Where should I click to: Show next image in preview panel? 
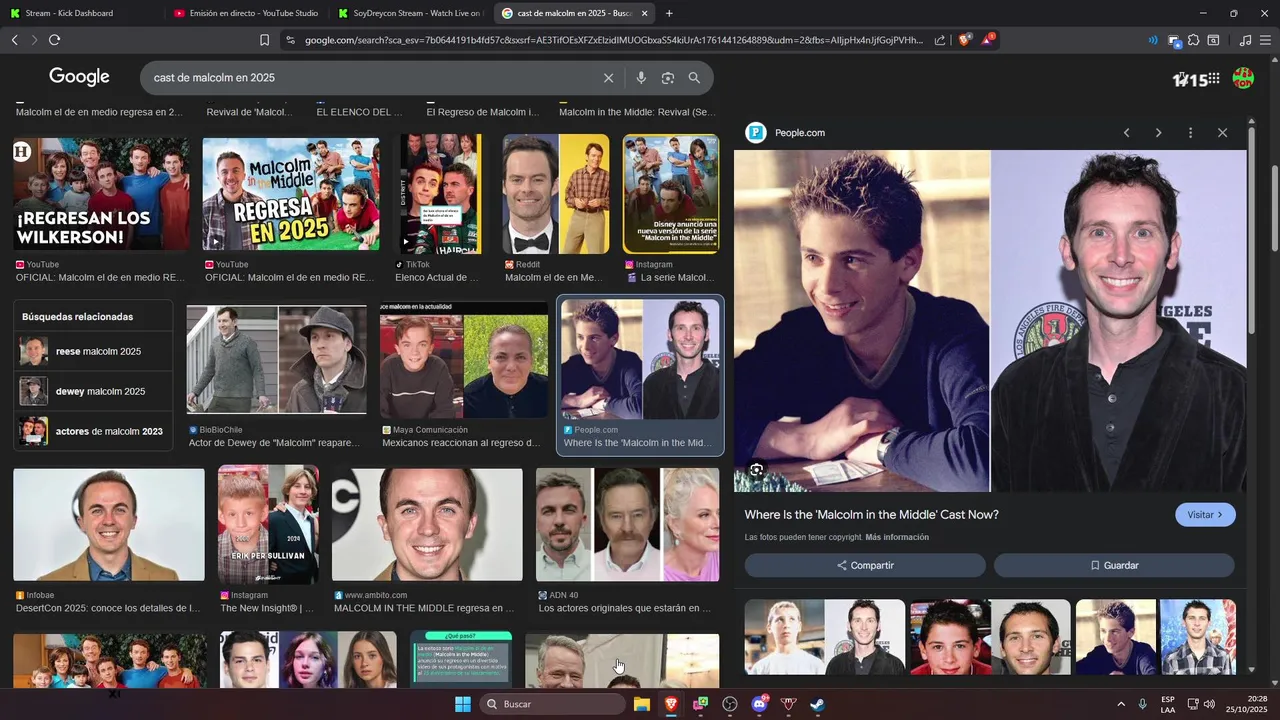[1158, 133]
